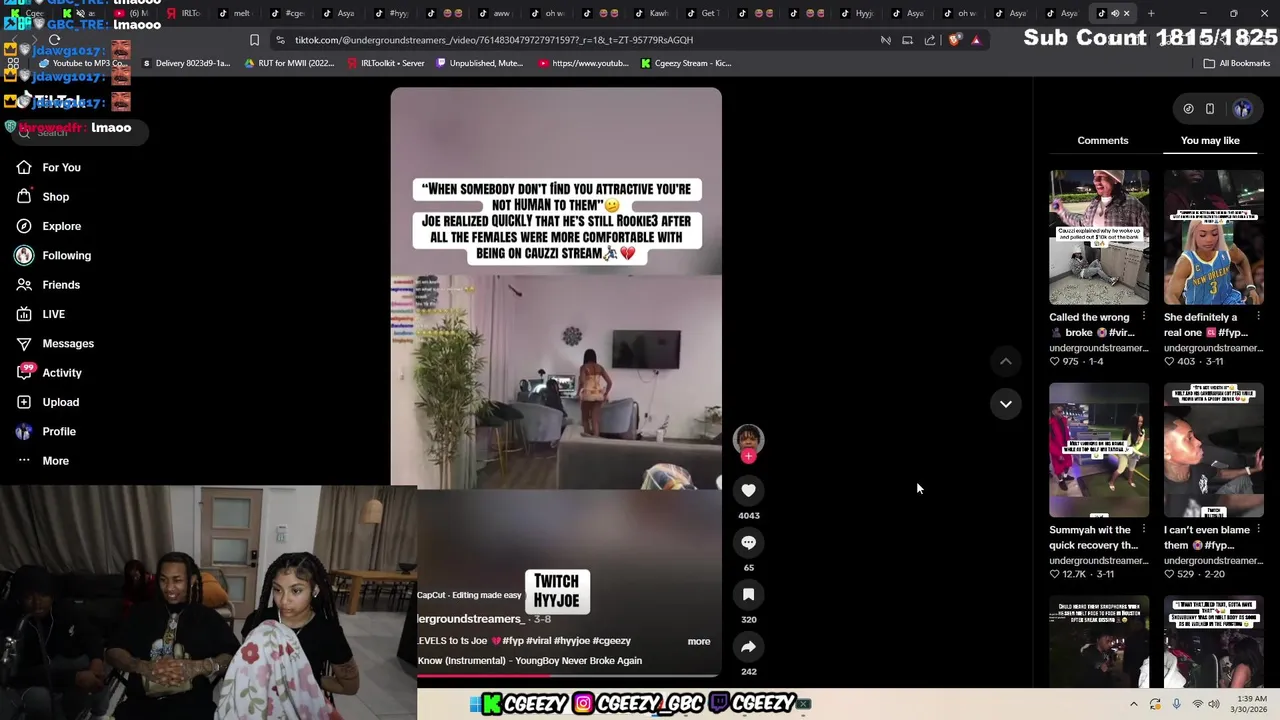Image resolution: width=1280 pixels, height=720 pixels.
Task: Open the clock showing 1:39 AM
Action: 1252,704
